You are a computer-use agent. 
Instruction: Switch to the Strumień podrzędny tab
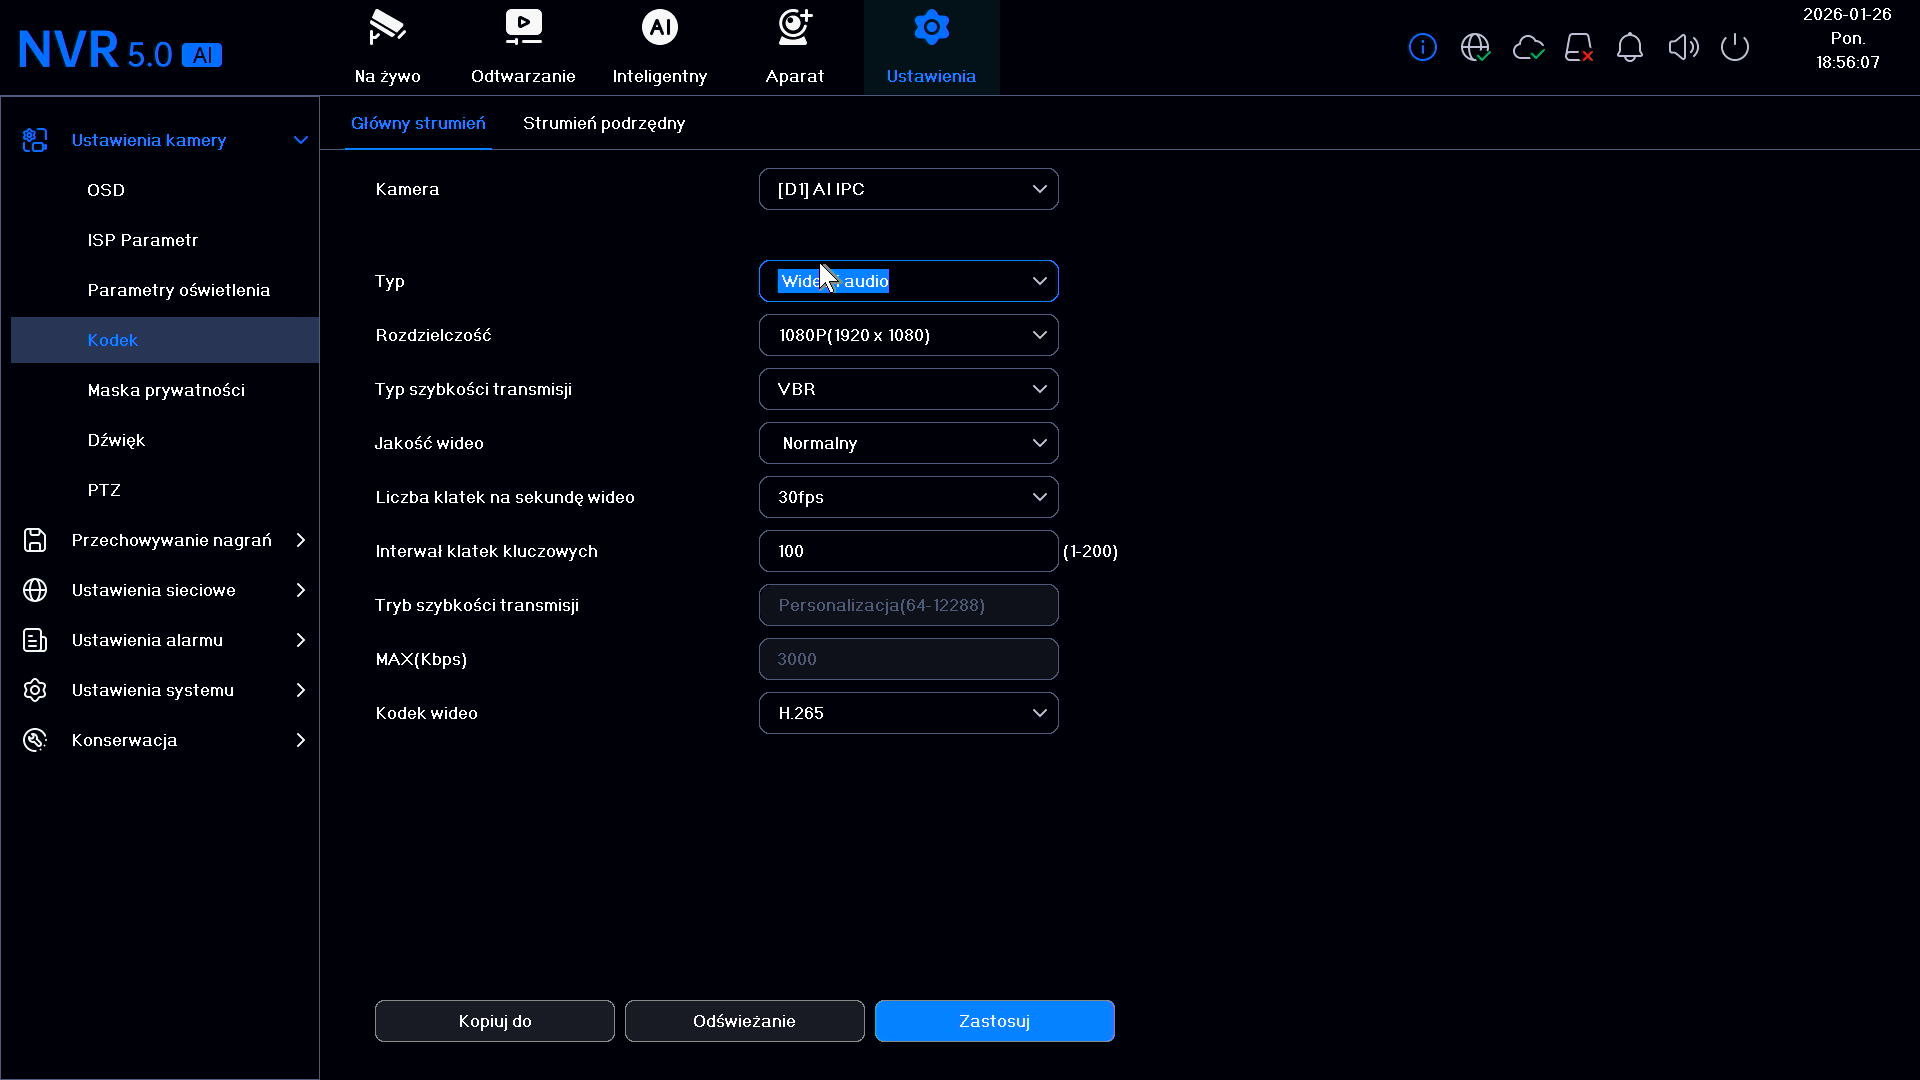(x=604, y=123)
